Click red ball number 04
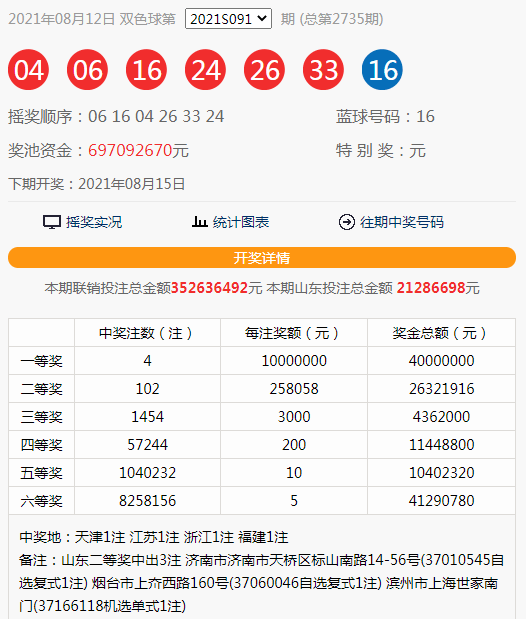The width and height of the screenshot is (526, 619). 28,70
